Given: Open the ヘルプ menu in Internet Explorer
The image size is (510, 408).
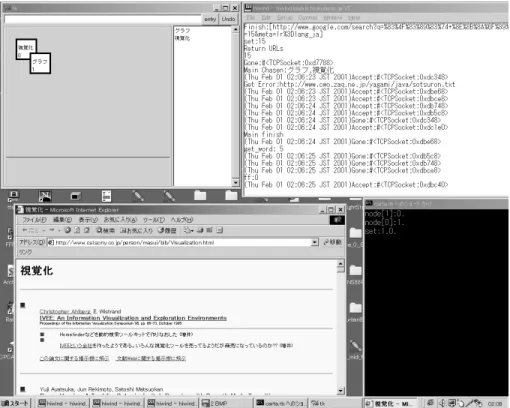Looking at the screenshot, I should 182,220.
